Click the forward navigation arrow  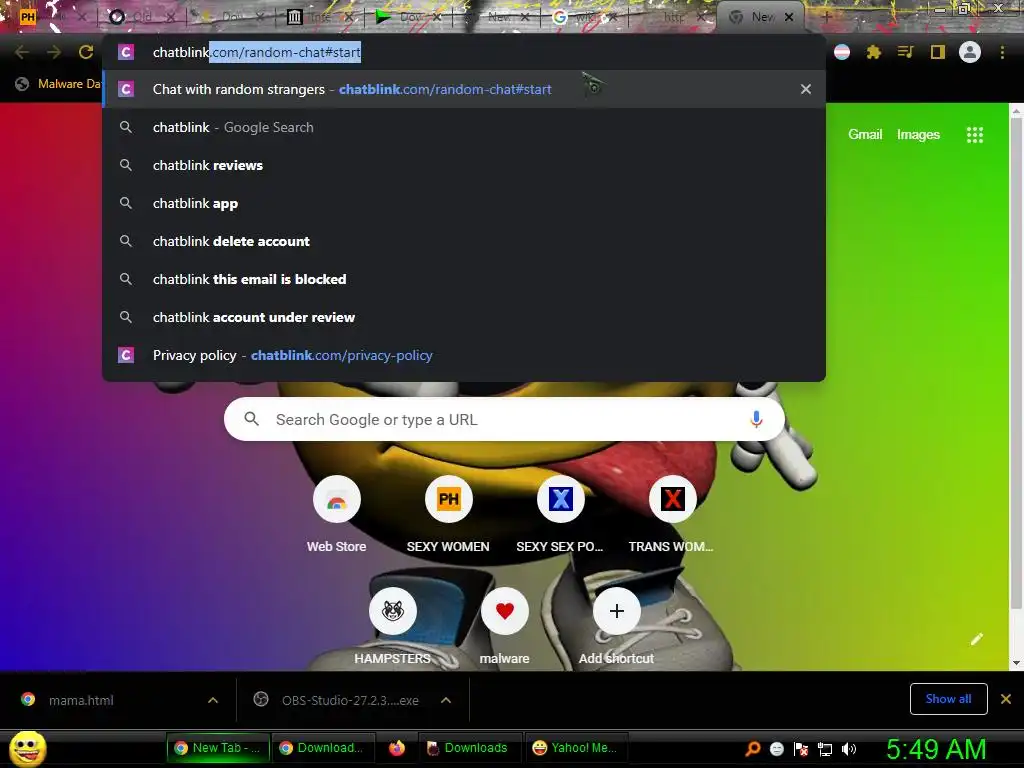[54, 52]
